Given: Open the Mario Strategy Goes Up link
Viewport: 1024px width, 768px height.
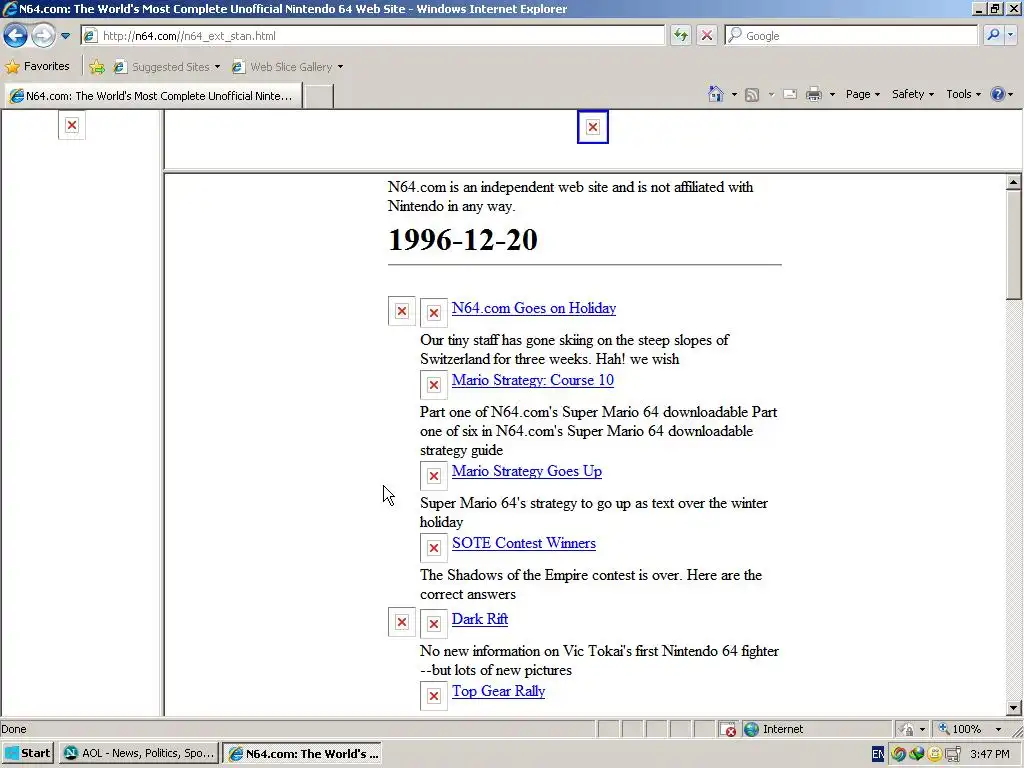Looking at the screenshot, I should [526, 472].
